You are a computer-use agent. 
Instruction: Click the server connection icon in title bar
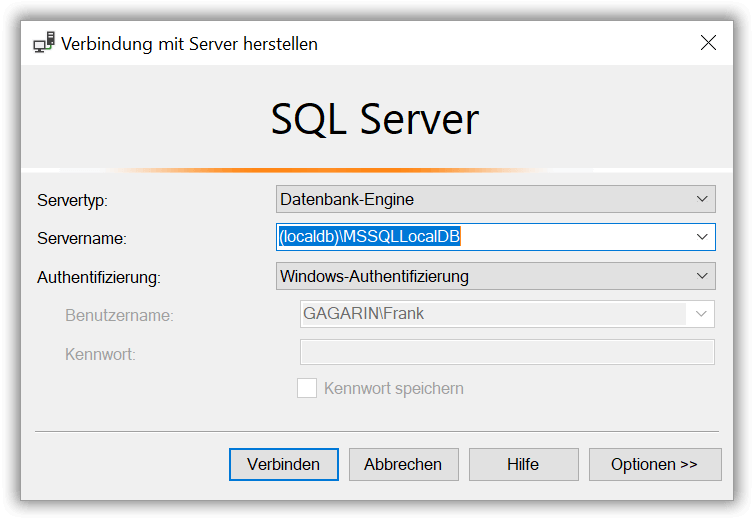click(44, 43)
